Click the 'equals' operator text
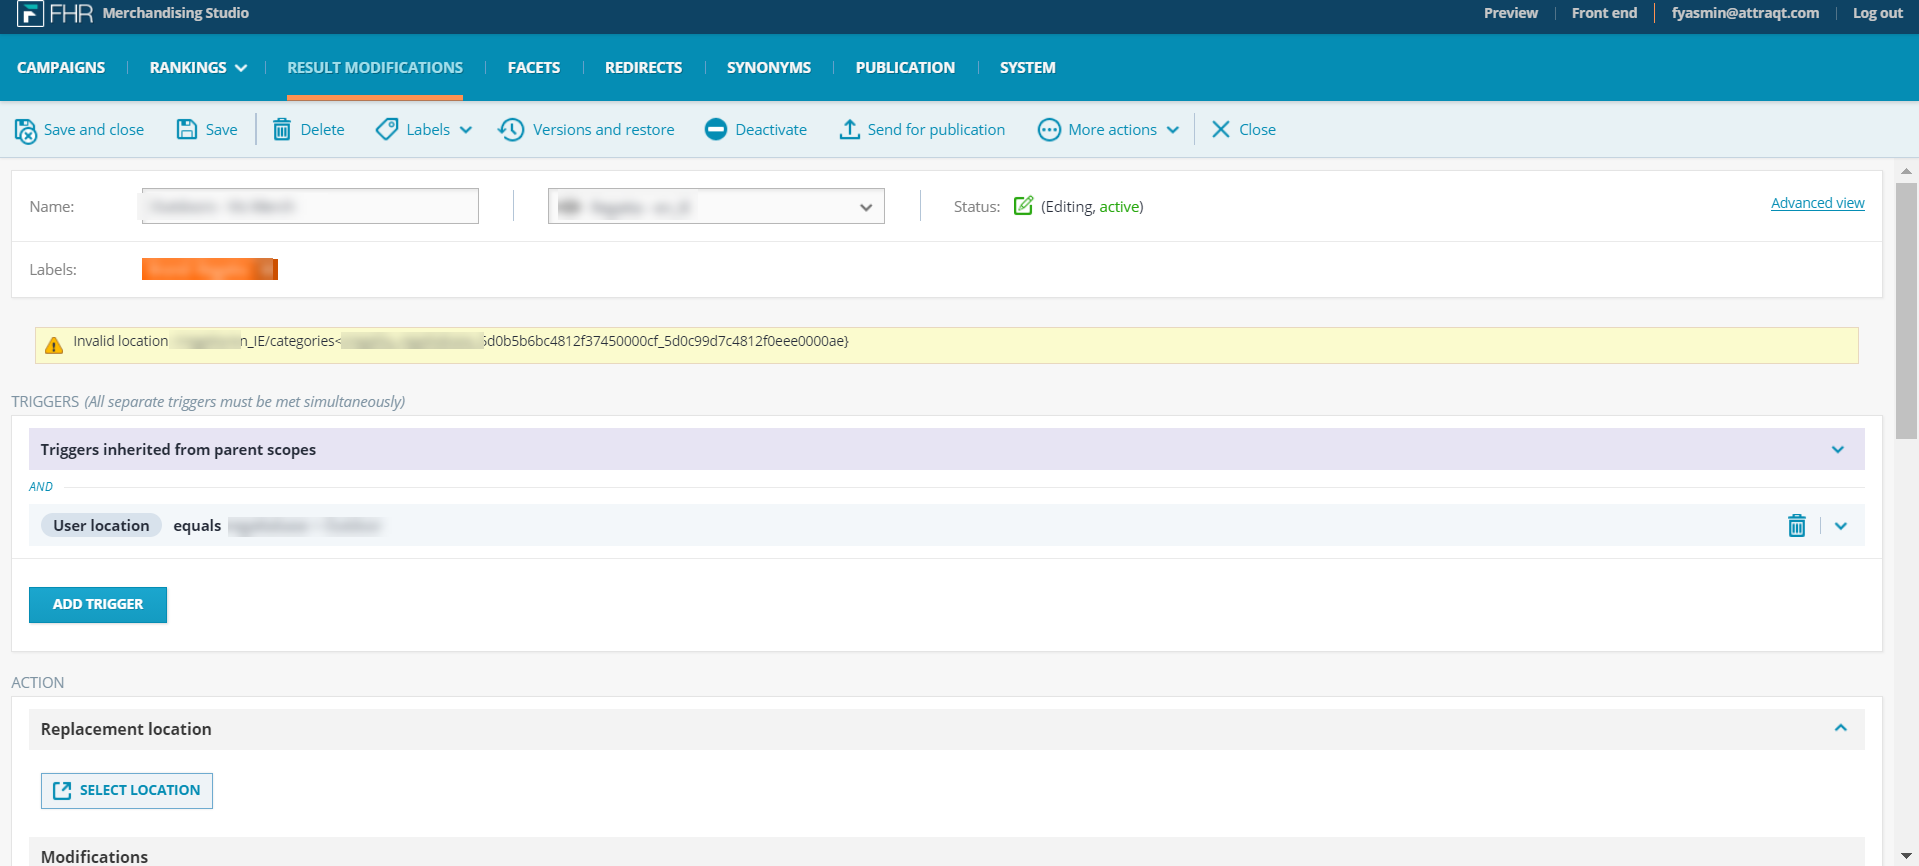The width and height of the screenshot is (1919, 866). (197, 526)
